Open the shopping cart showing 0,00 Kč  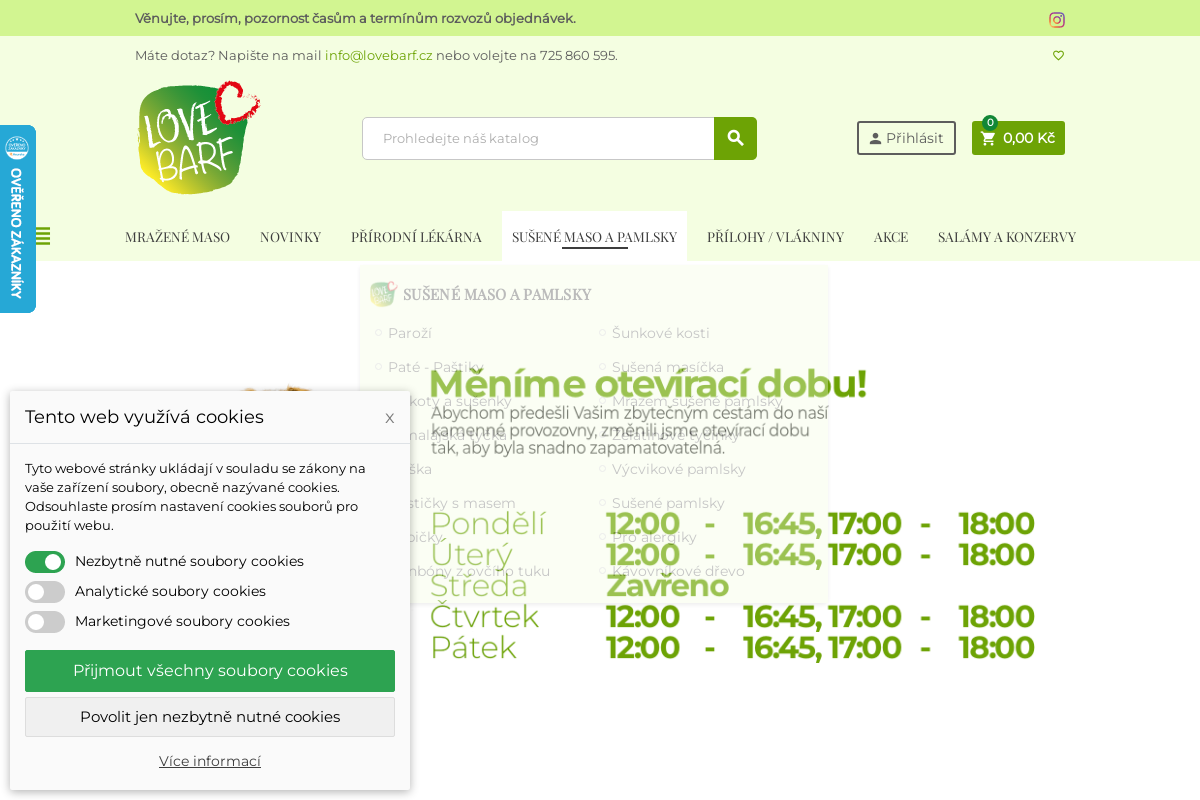pos(1018,138)
